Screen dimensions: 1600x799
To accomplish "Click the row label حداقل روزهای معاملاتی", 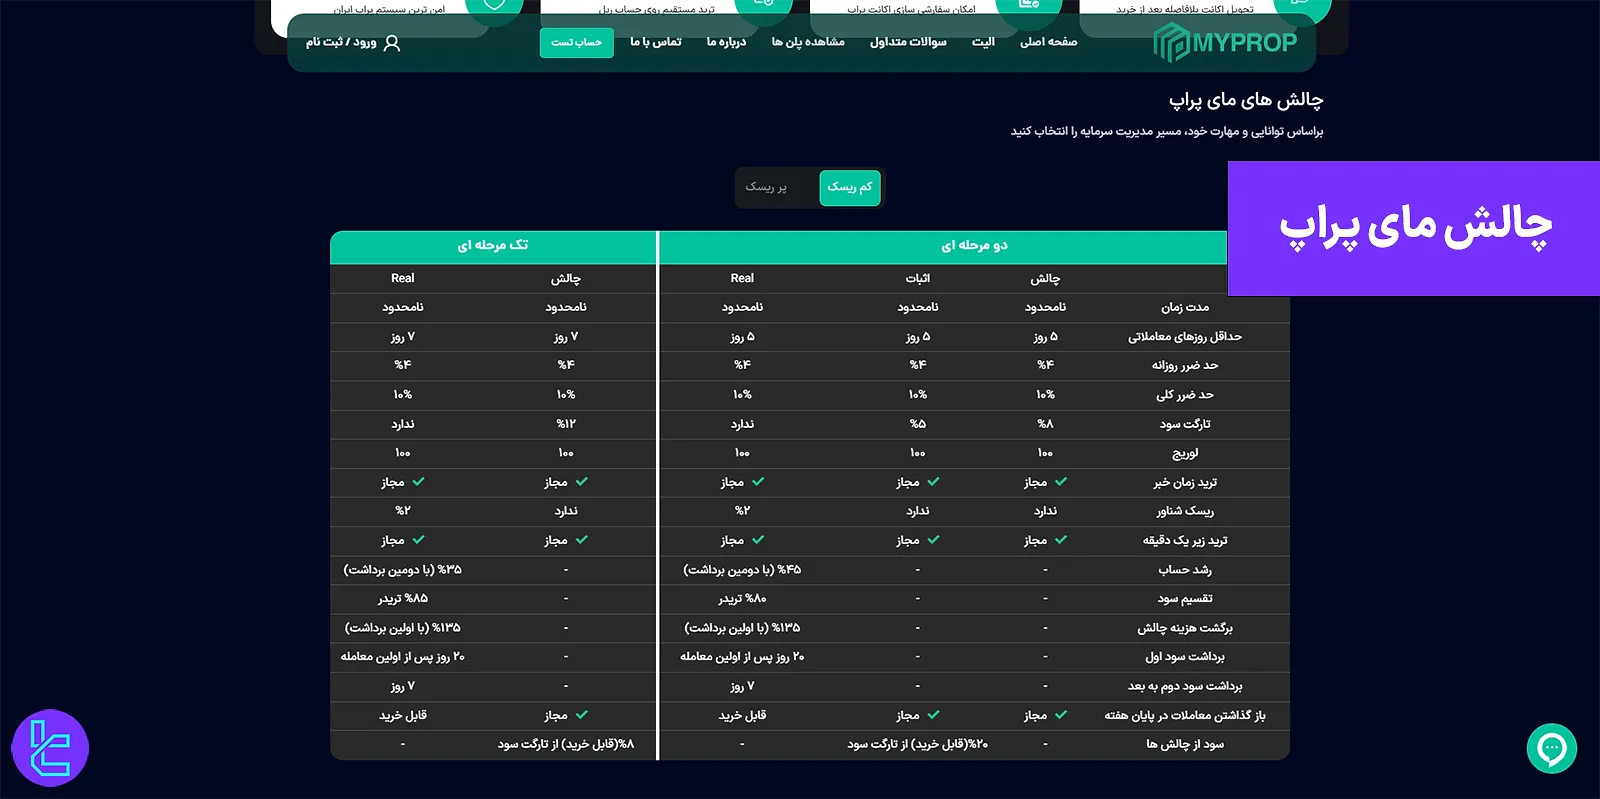I will point(1185,337).
